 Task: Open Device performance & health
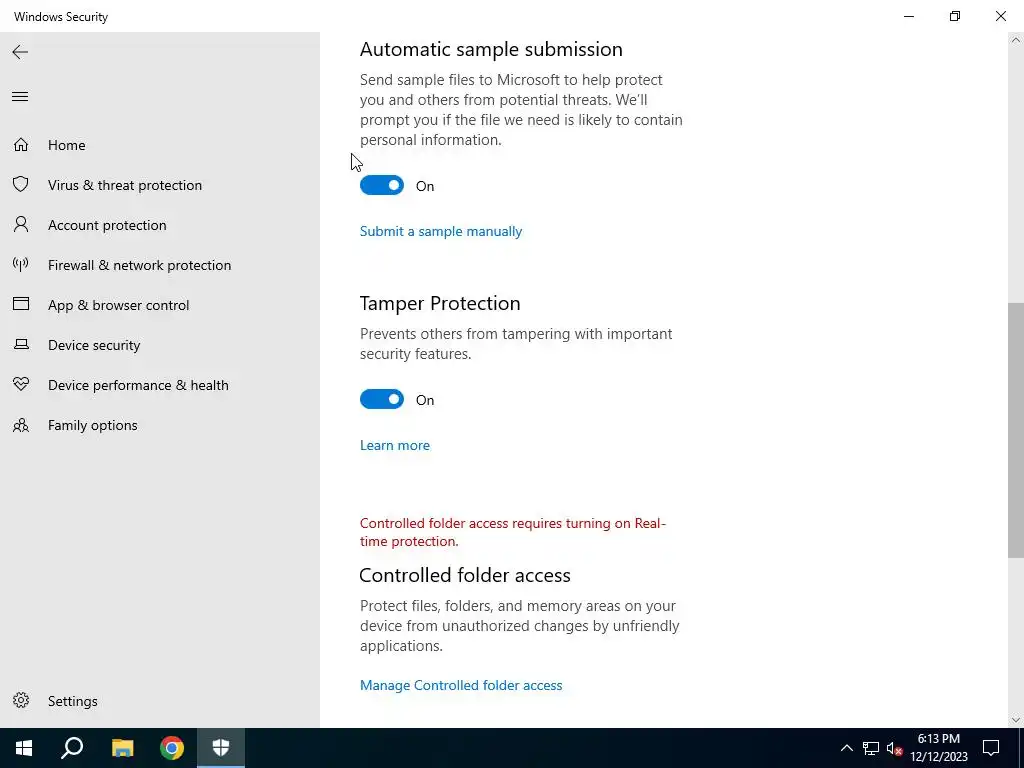(x=138, y=385)
